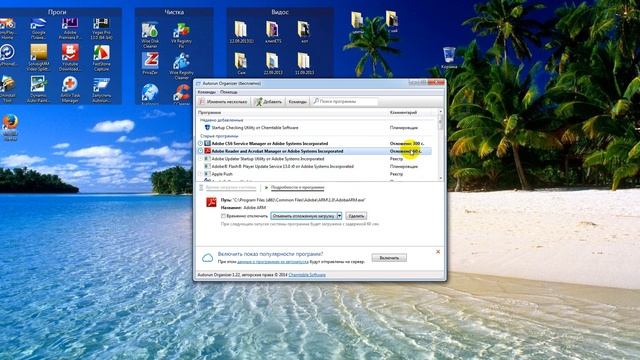Click the Включить button in banner

389,258
